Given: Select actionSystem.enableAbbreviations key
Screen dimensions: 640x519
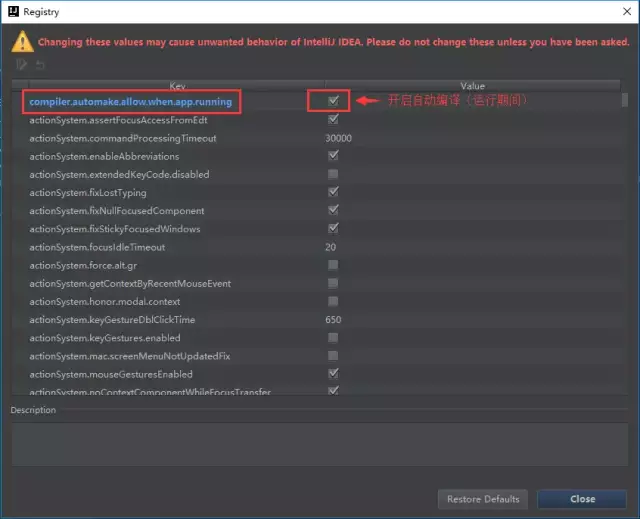Looking at the screenshot, I should point(104,157).
